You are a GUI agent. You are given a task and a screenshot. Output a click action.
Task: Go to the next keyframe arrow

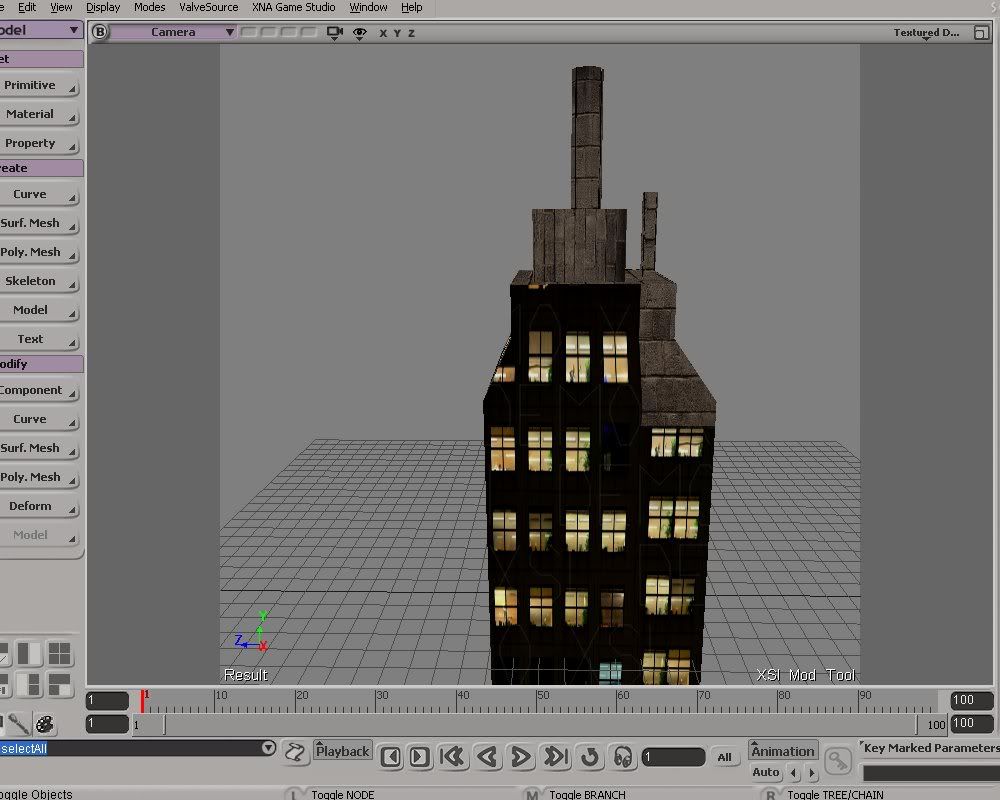[x=812, y=773]
